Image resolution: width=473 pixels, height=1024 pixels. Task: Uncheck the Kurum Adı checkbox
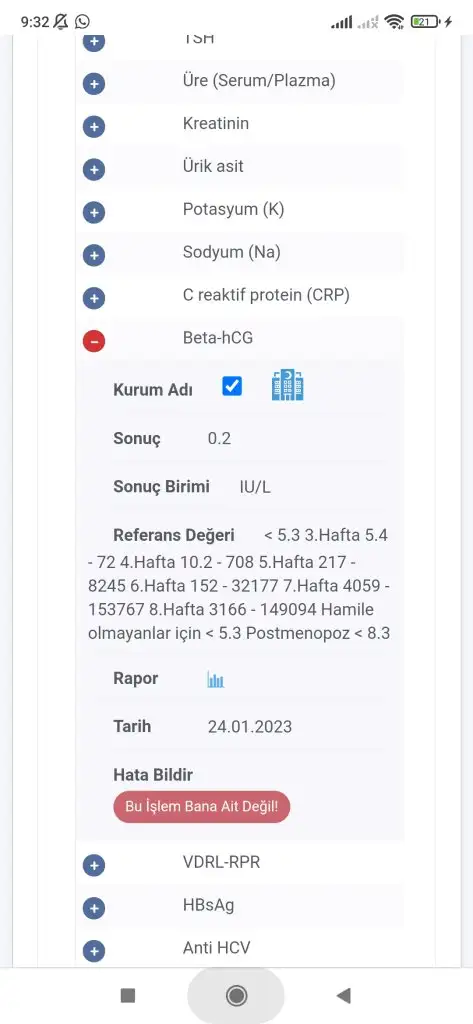tap(232, 386)
